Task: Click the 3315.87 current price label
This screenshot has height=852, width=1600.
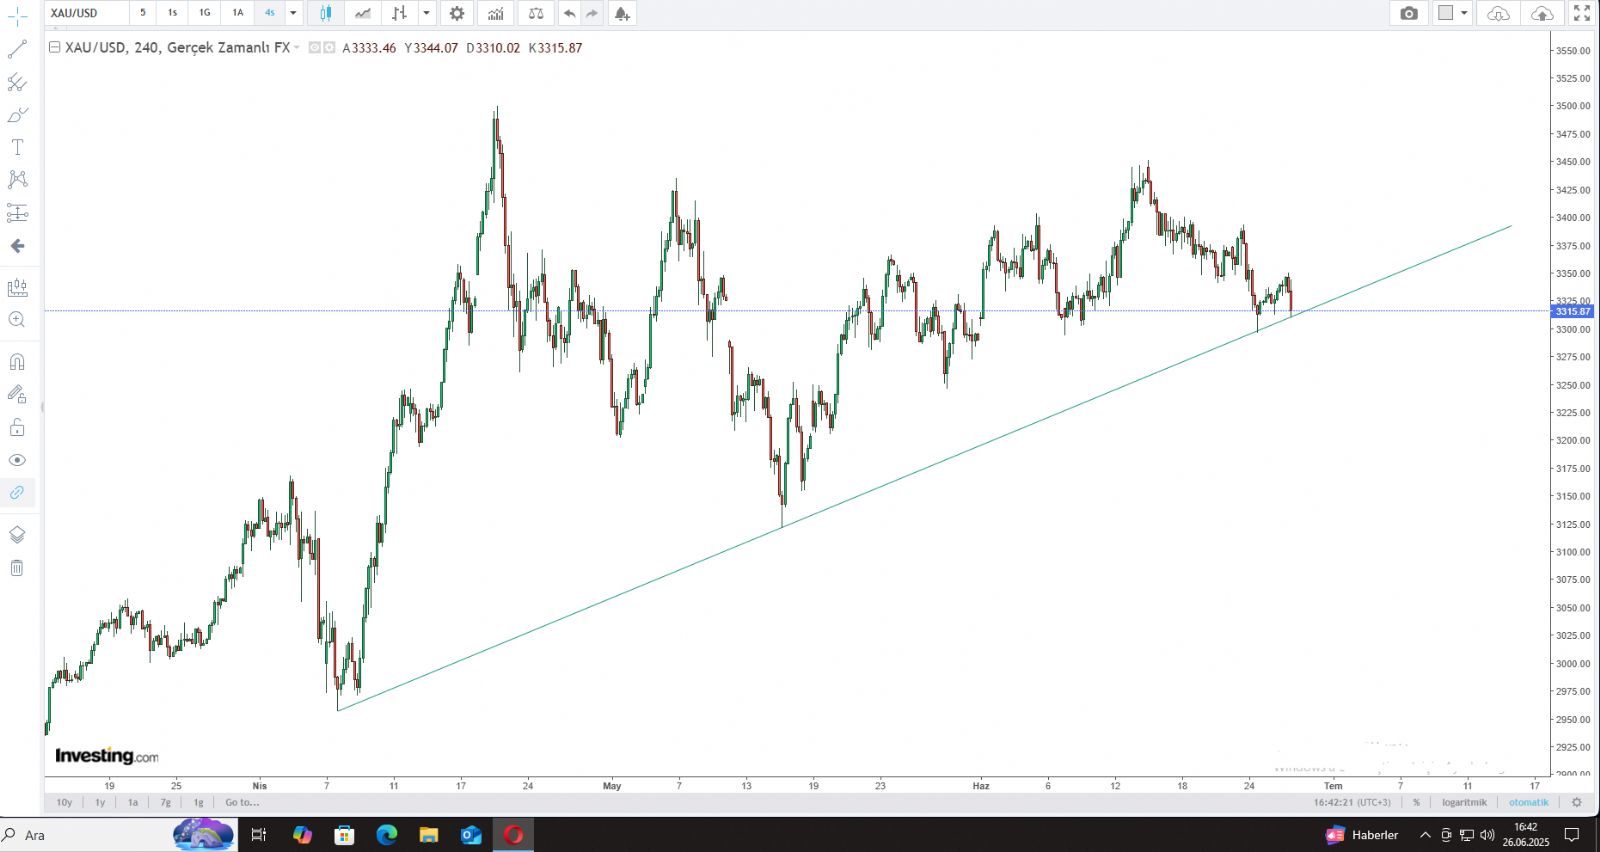Action: 1573,312
